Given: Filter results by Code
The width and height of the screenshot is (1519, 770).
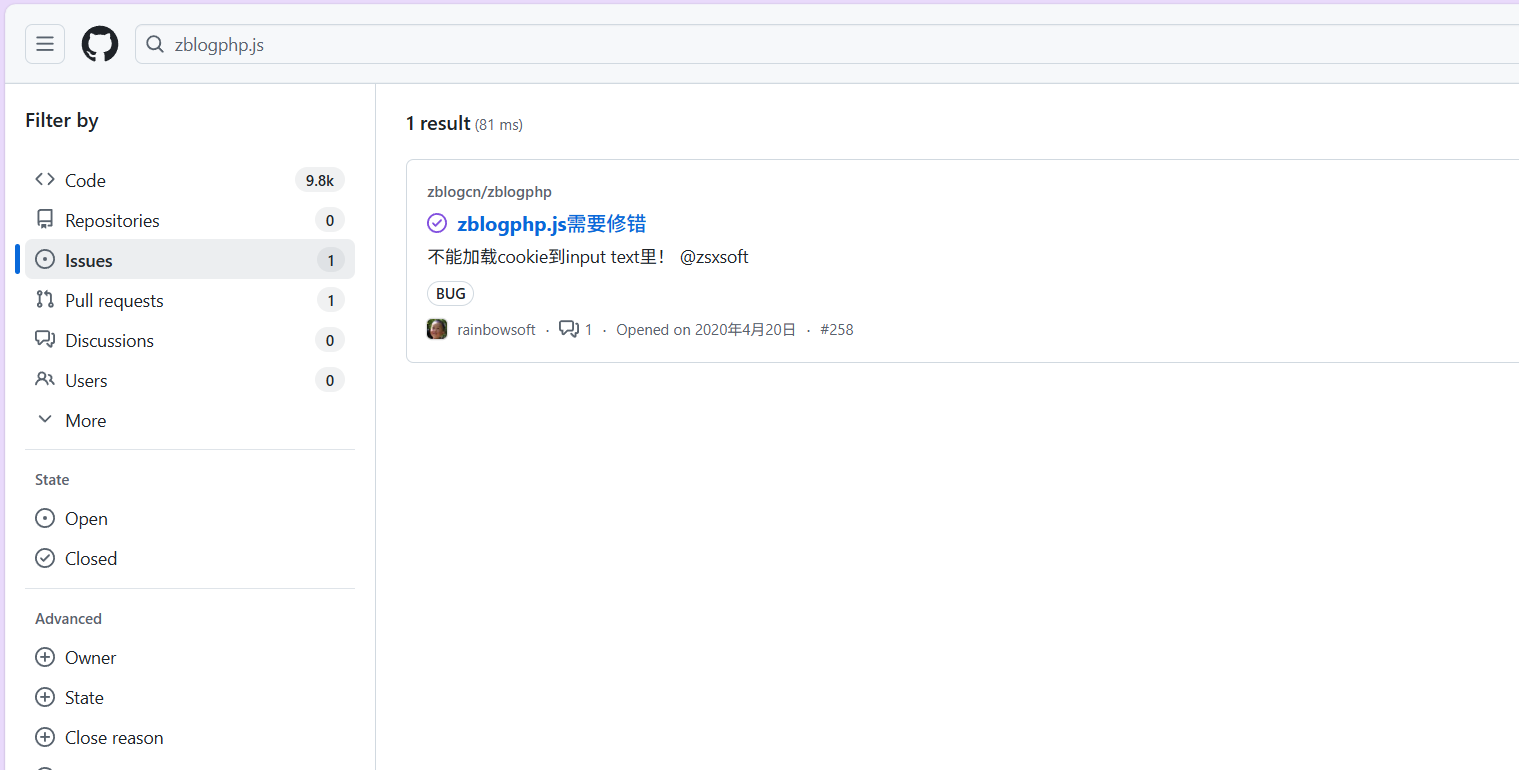Looking at the screenshot, I should [190, 180].
